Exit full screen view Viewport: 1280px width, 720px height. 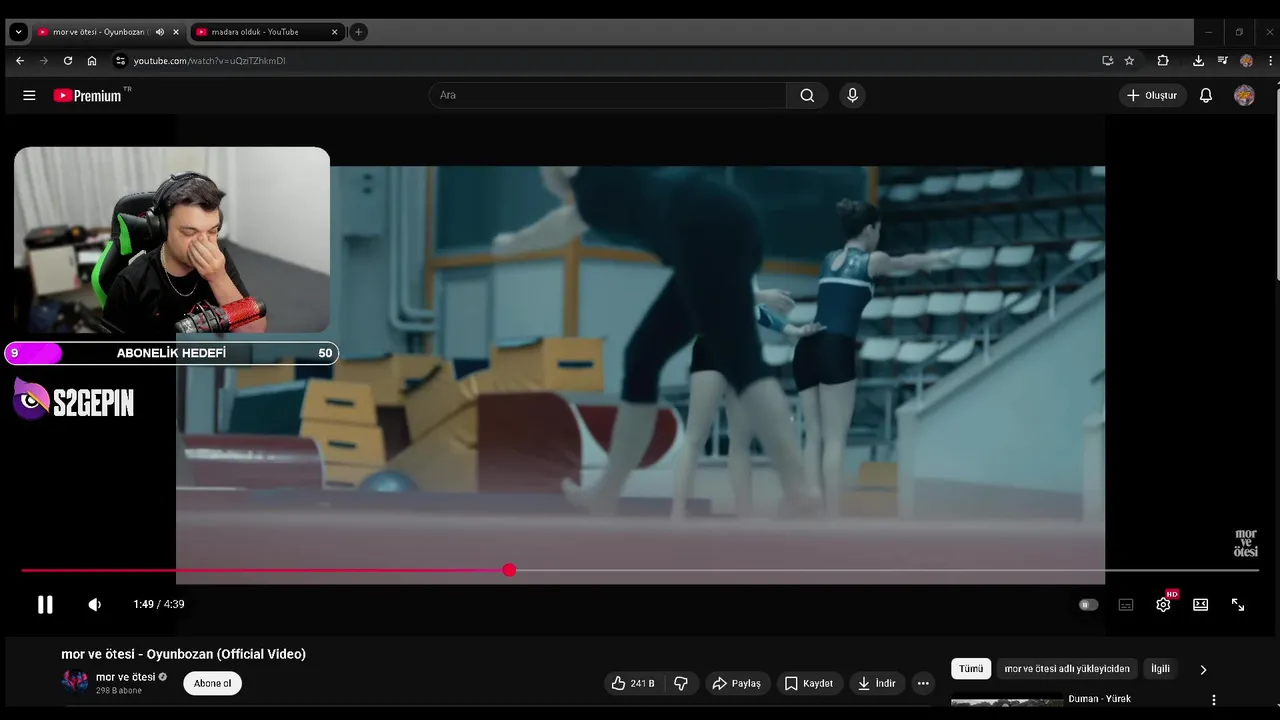[x=1238, y=604]
